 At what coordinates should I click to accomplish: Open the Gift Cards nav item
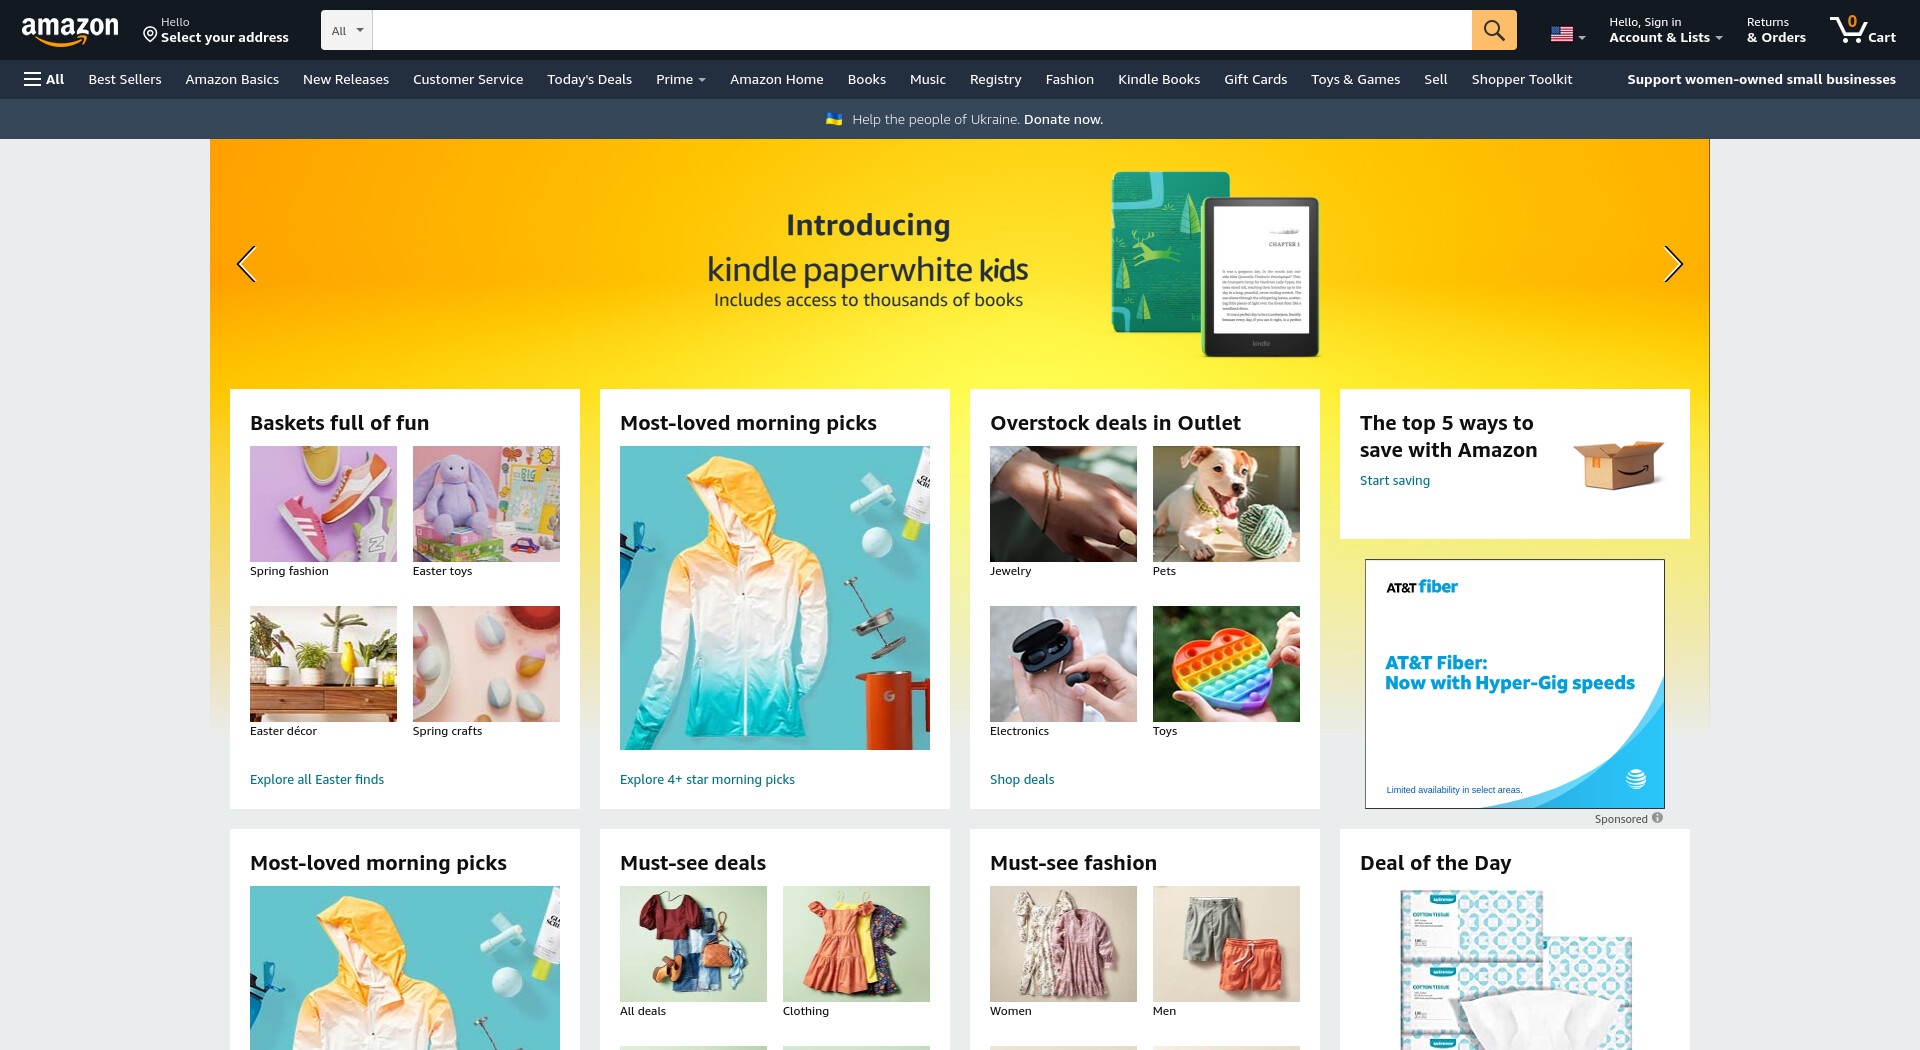(x=1255, y=79)
